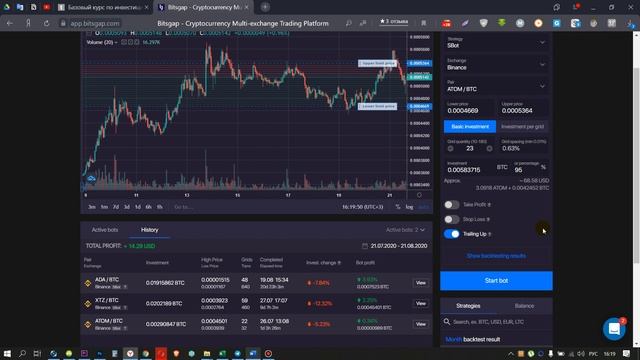Expand the Exchange Binance dropdown

pyautogui.click(x=496, y=64)
